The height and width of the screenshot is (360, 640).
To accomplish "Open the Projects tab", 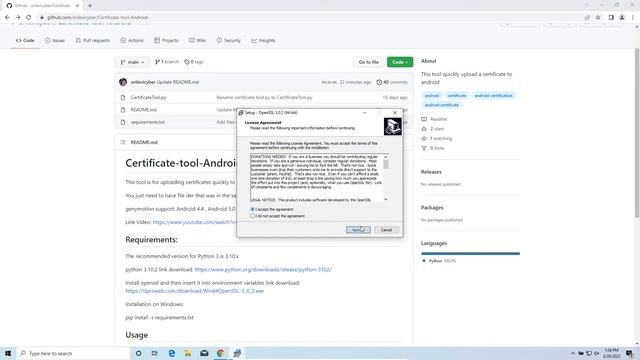I will [166, 40].
